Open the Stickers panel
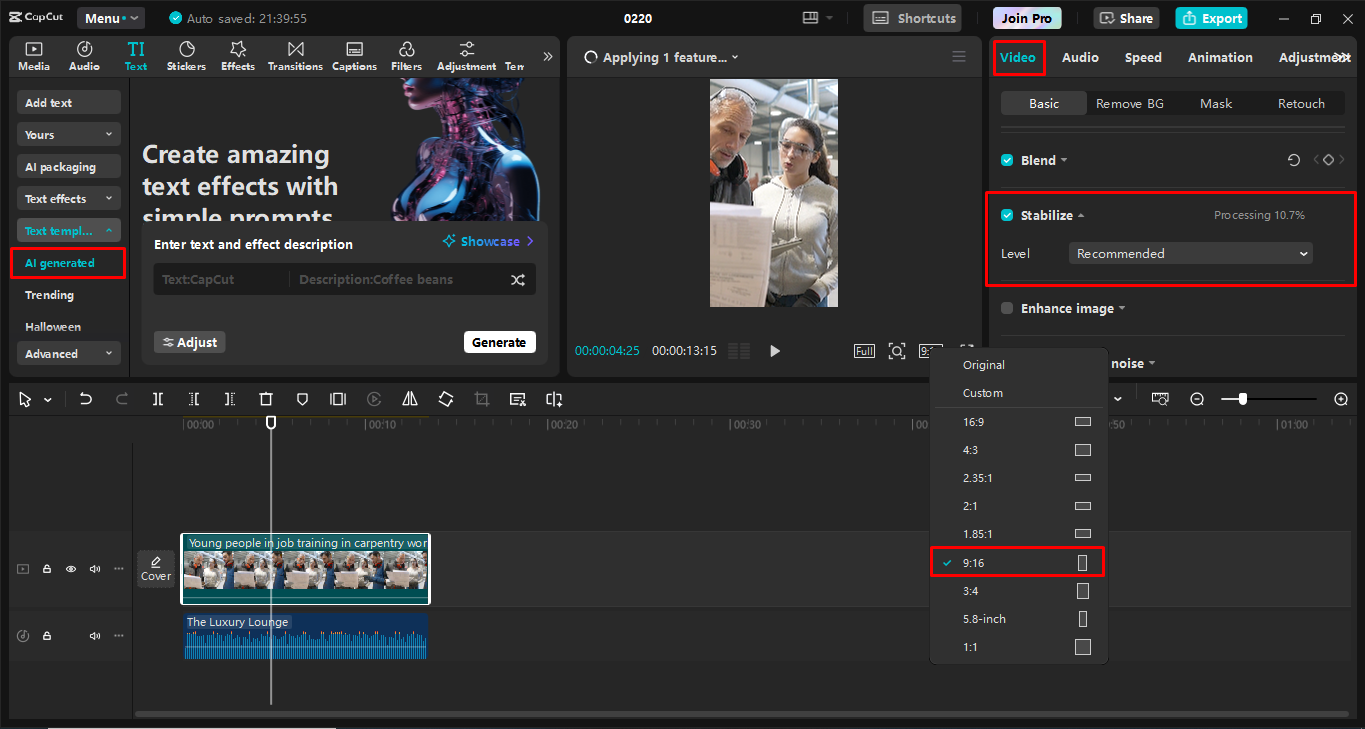 (x=186, y=55)
